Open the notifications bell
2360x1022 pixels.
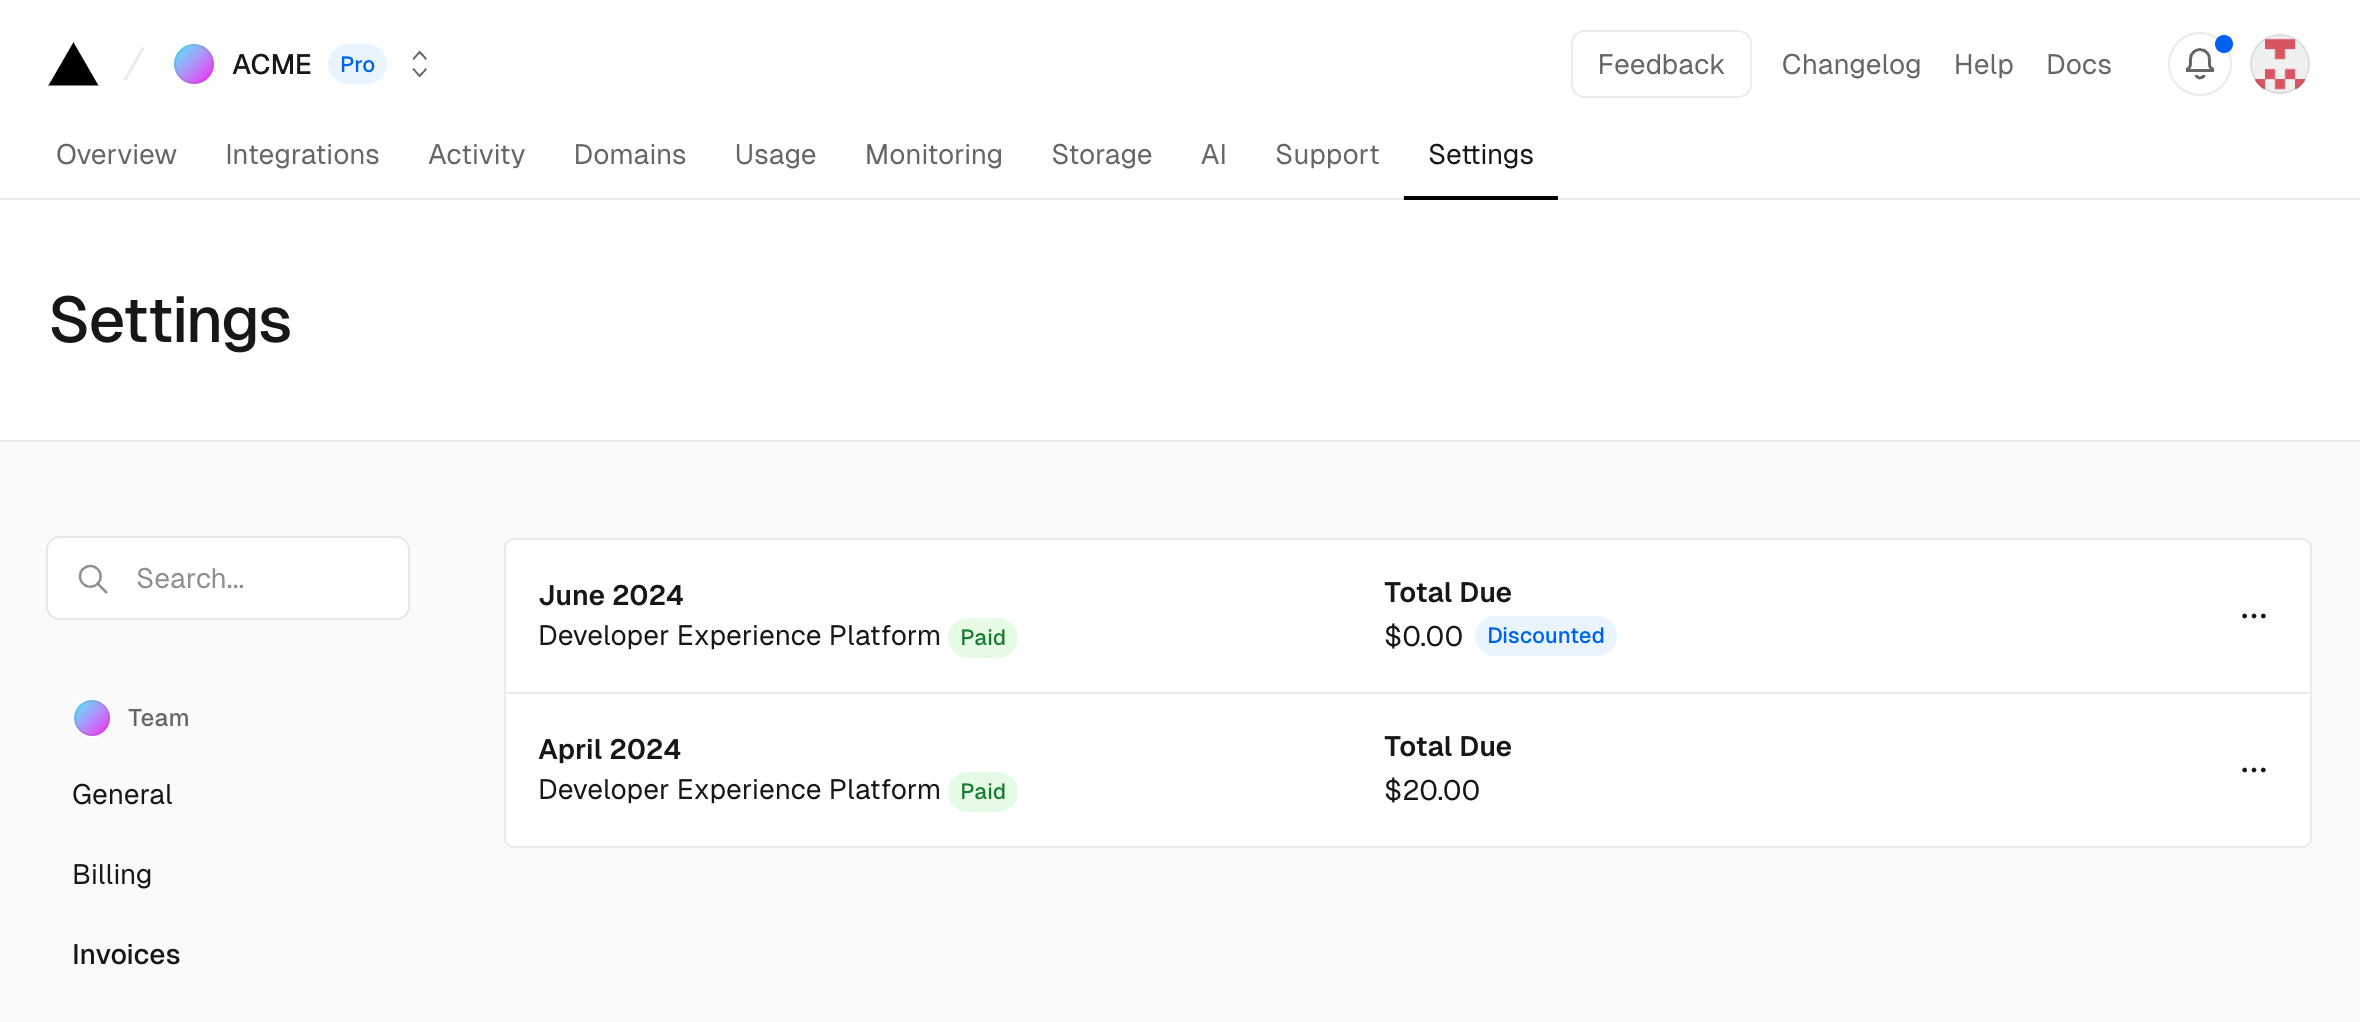[2199, 65]
